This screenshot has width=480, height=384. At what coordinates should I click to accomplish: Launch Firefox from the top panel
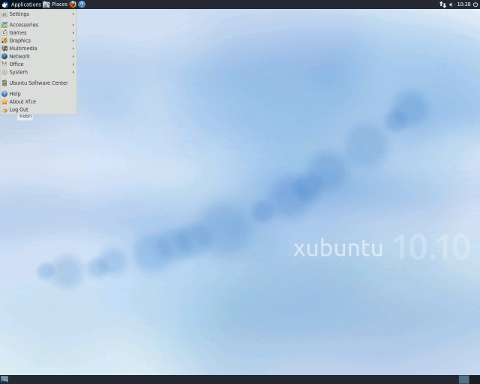pos(73,4)
